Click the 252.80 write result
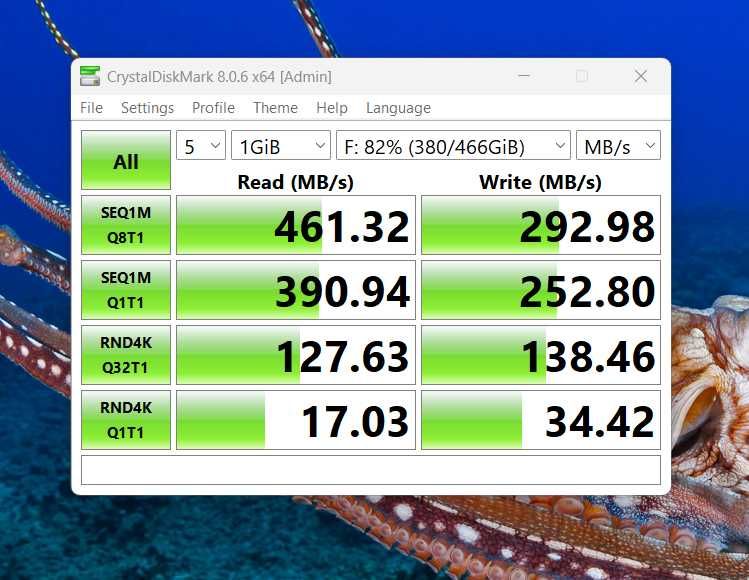749x580 pixels. 541,290
